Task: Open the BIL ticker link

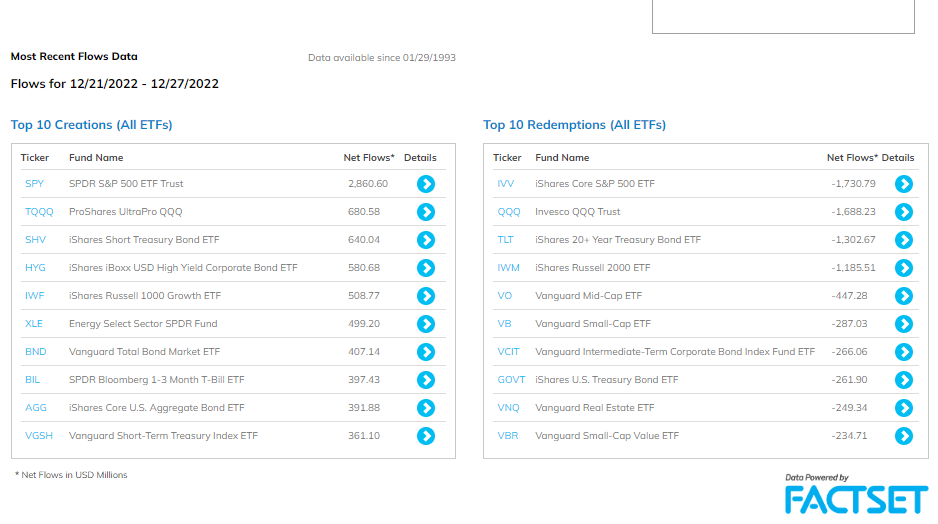Action: click(32, 380)
